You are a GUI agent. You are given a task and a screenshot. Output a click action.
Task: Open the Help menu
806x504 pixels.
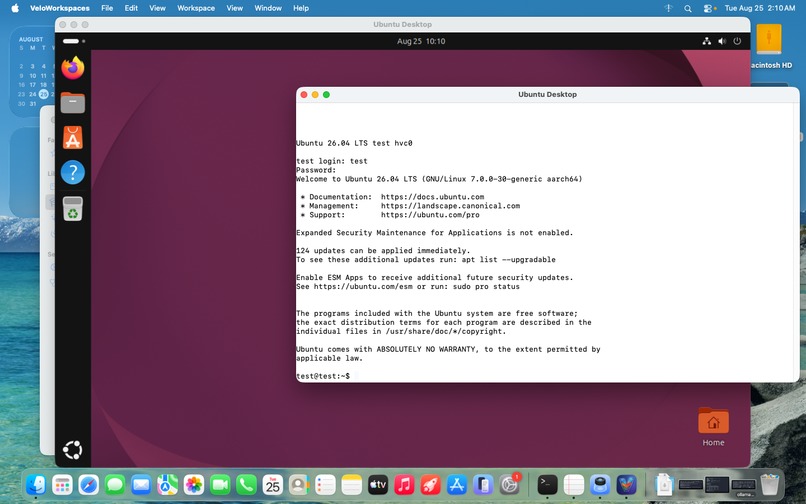(x=301, y=8)
